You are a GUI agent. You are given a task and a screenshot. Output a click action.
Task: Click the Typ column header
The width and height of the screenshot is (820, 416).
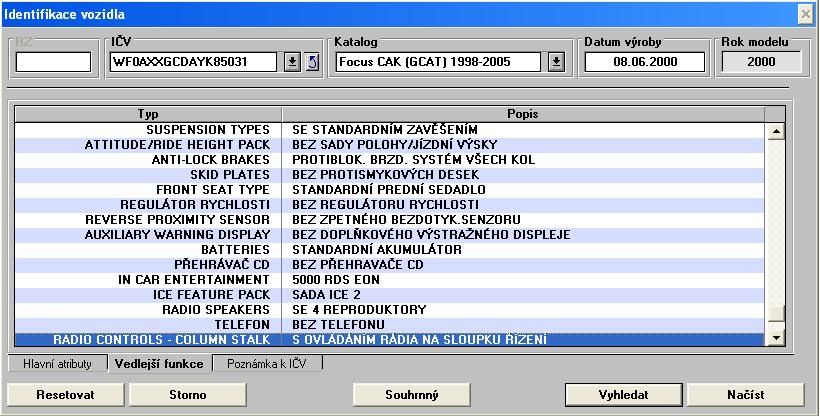pyautogui.click(x=146, y=114)
